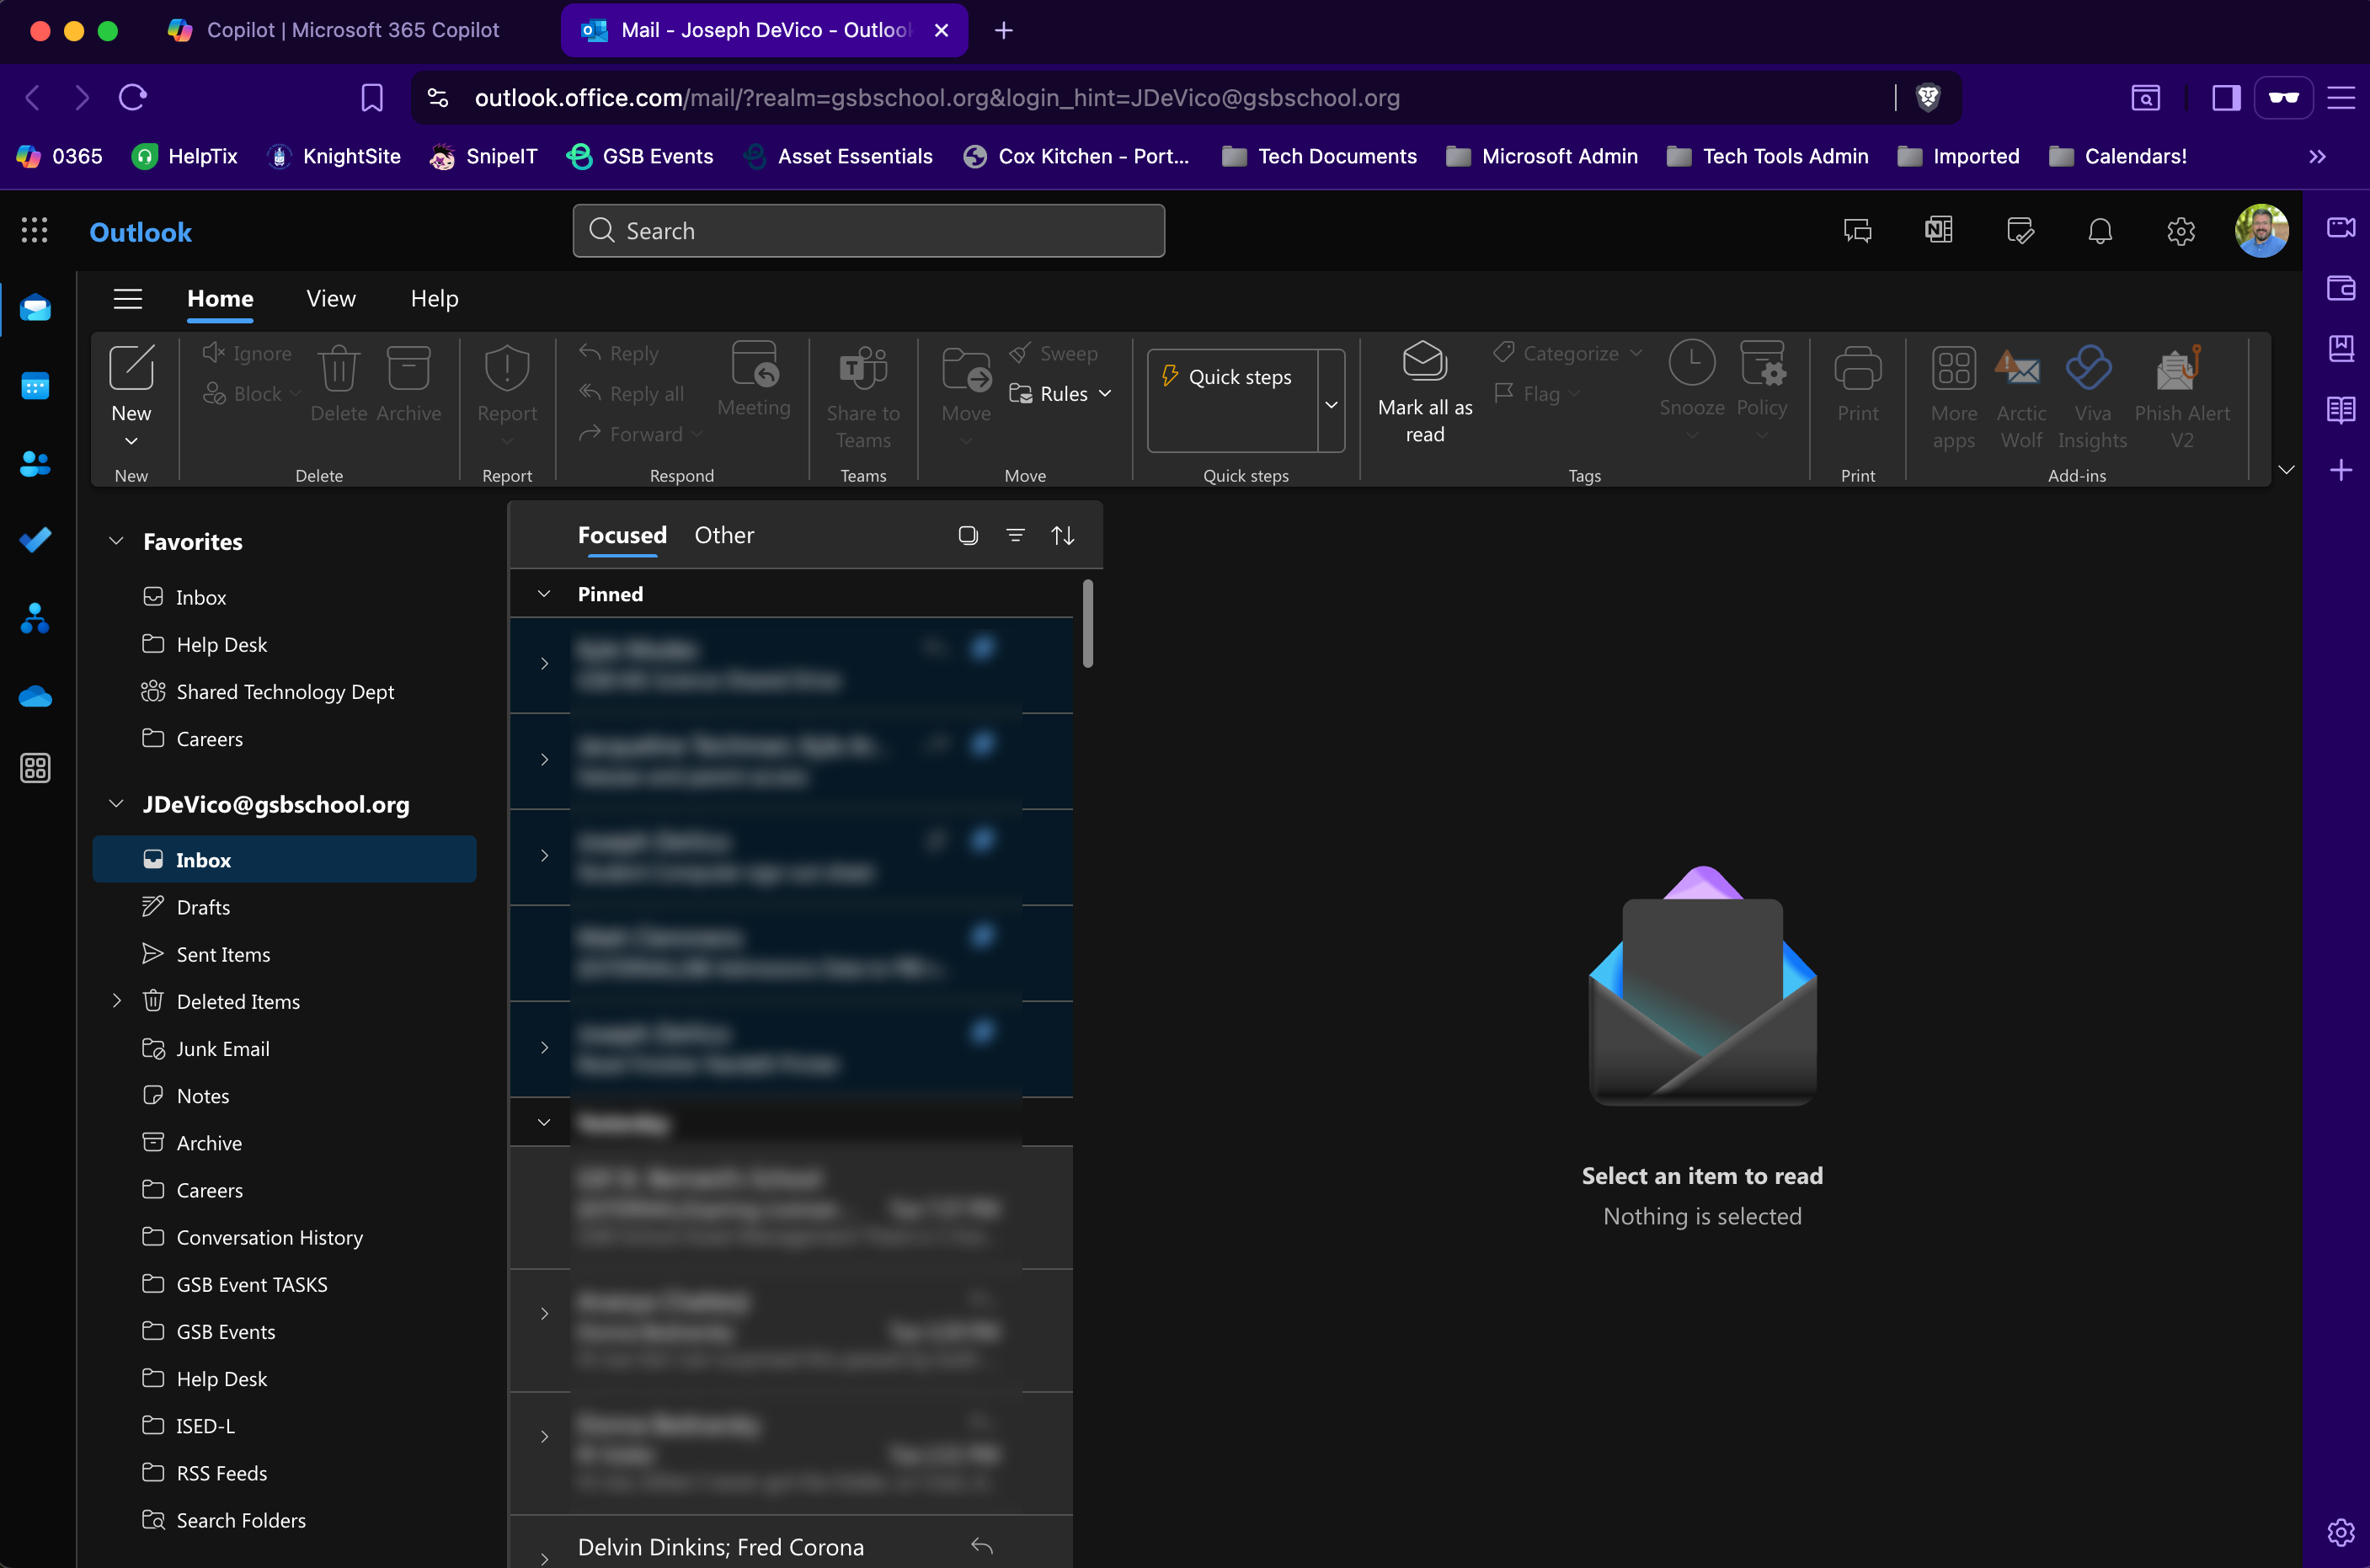Image resolution: width=2370 pixels, height=1568 pixels.
Task: Click the notifications bell icon
Action: coord(2100,231)
